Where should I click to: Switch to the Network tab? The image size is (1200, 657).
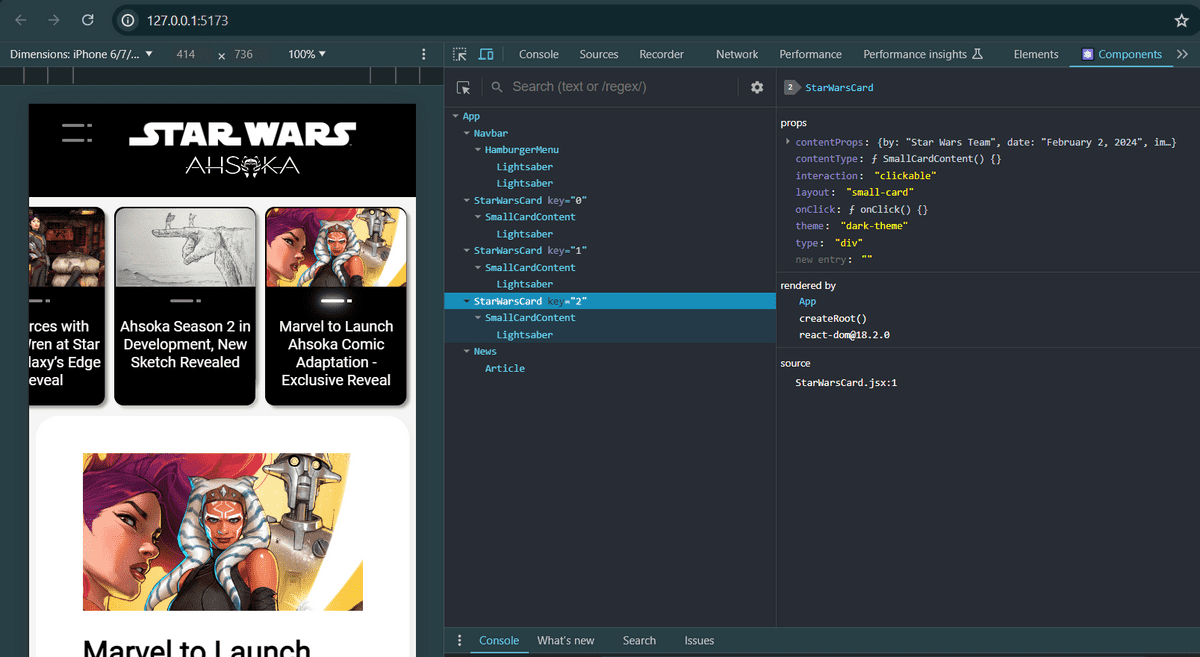tap(737, 54)
